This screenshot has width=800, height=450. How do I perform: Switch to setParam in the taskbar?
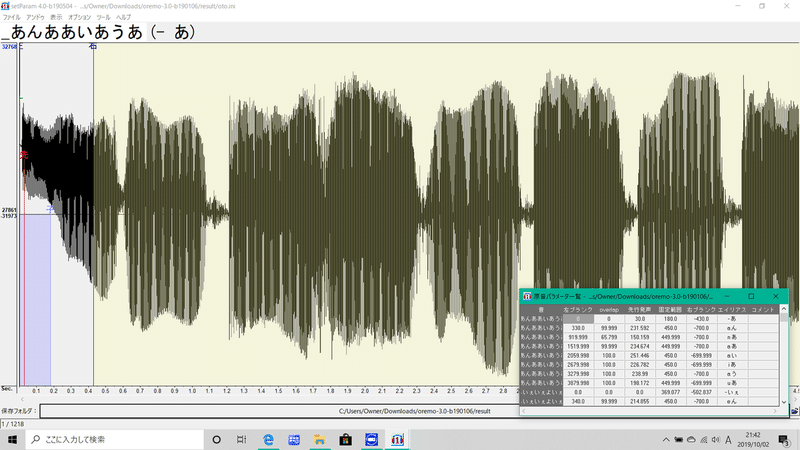click(x=397, y=439)
